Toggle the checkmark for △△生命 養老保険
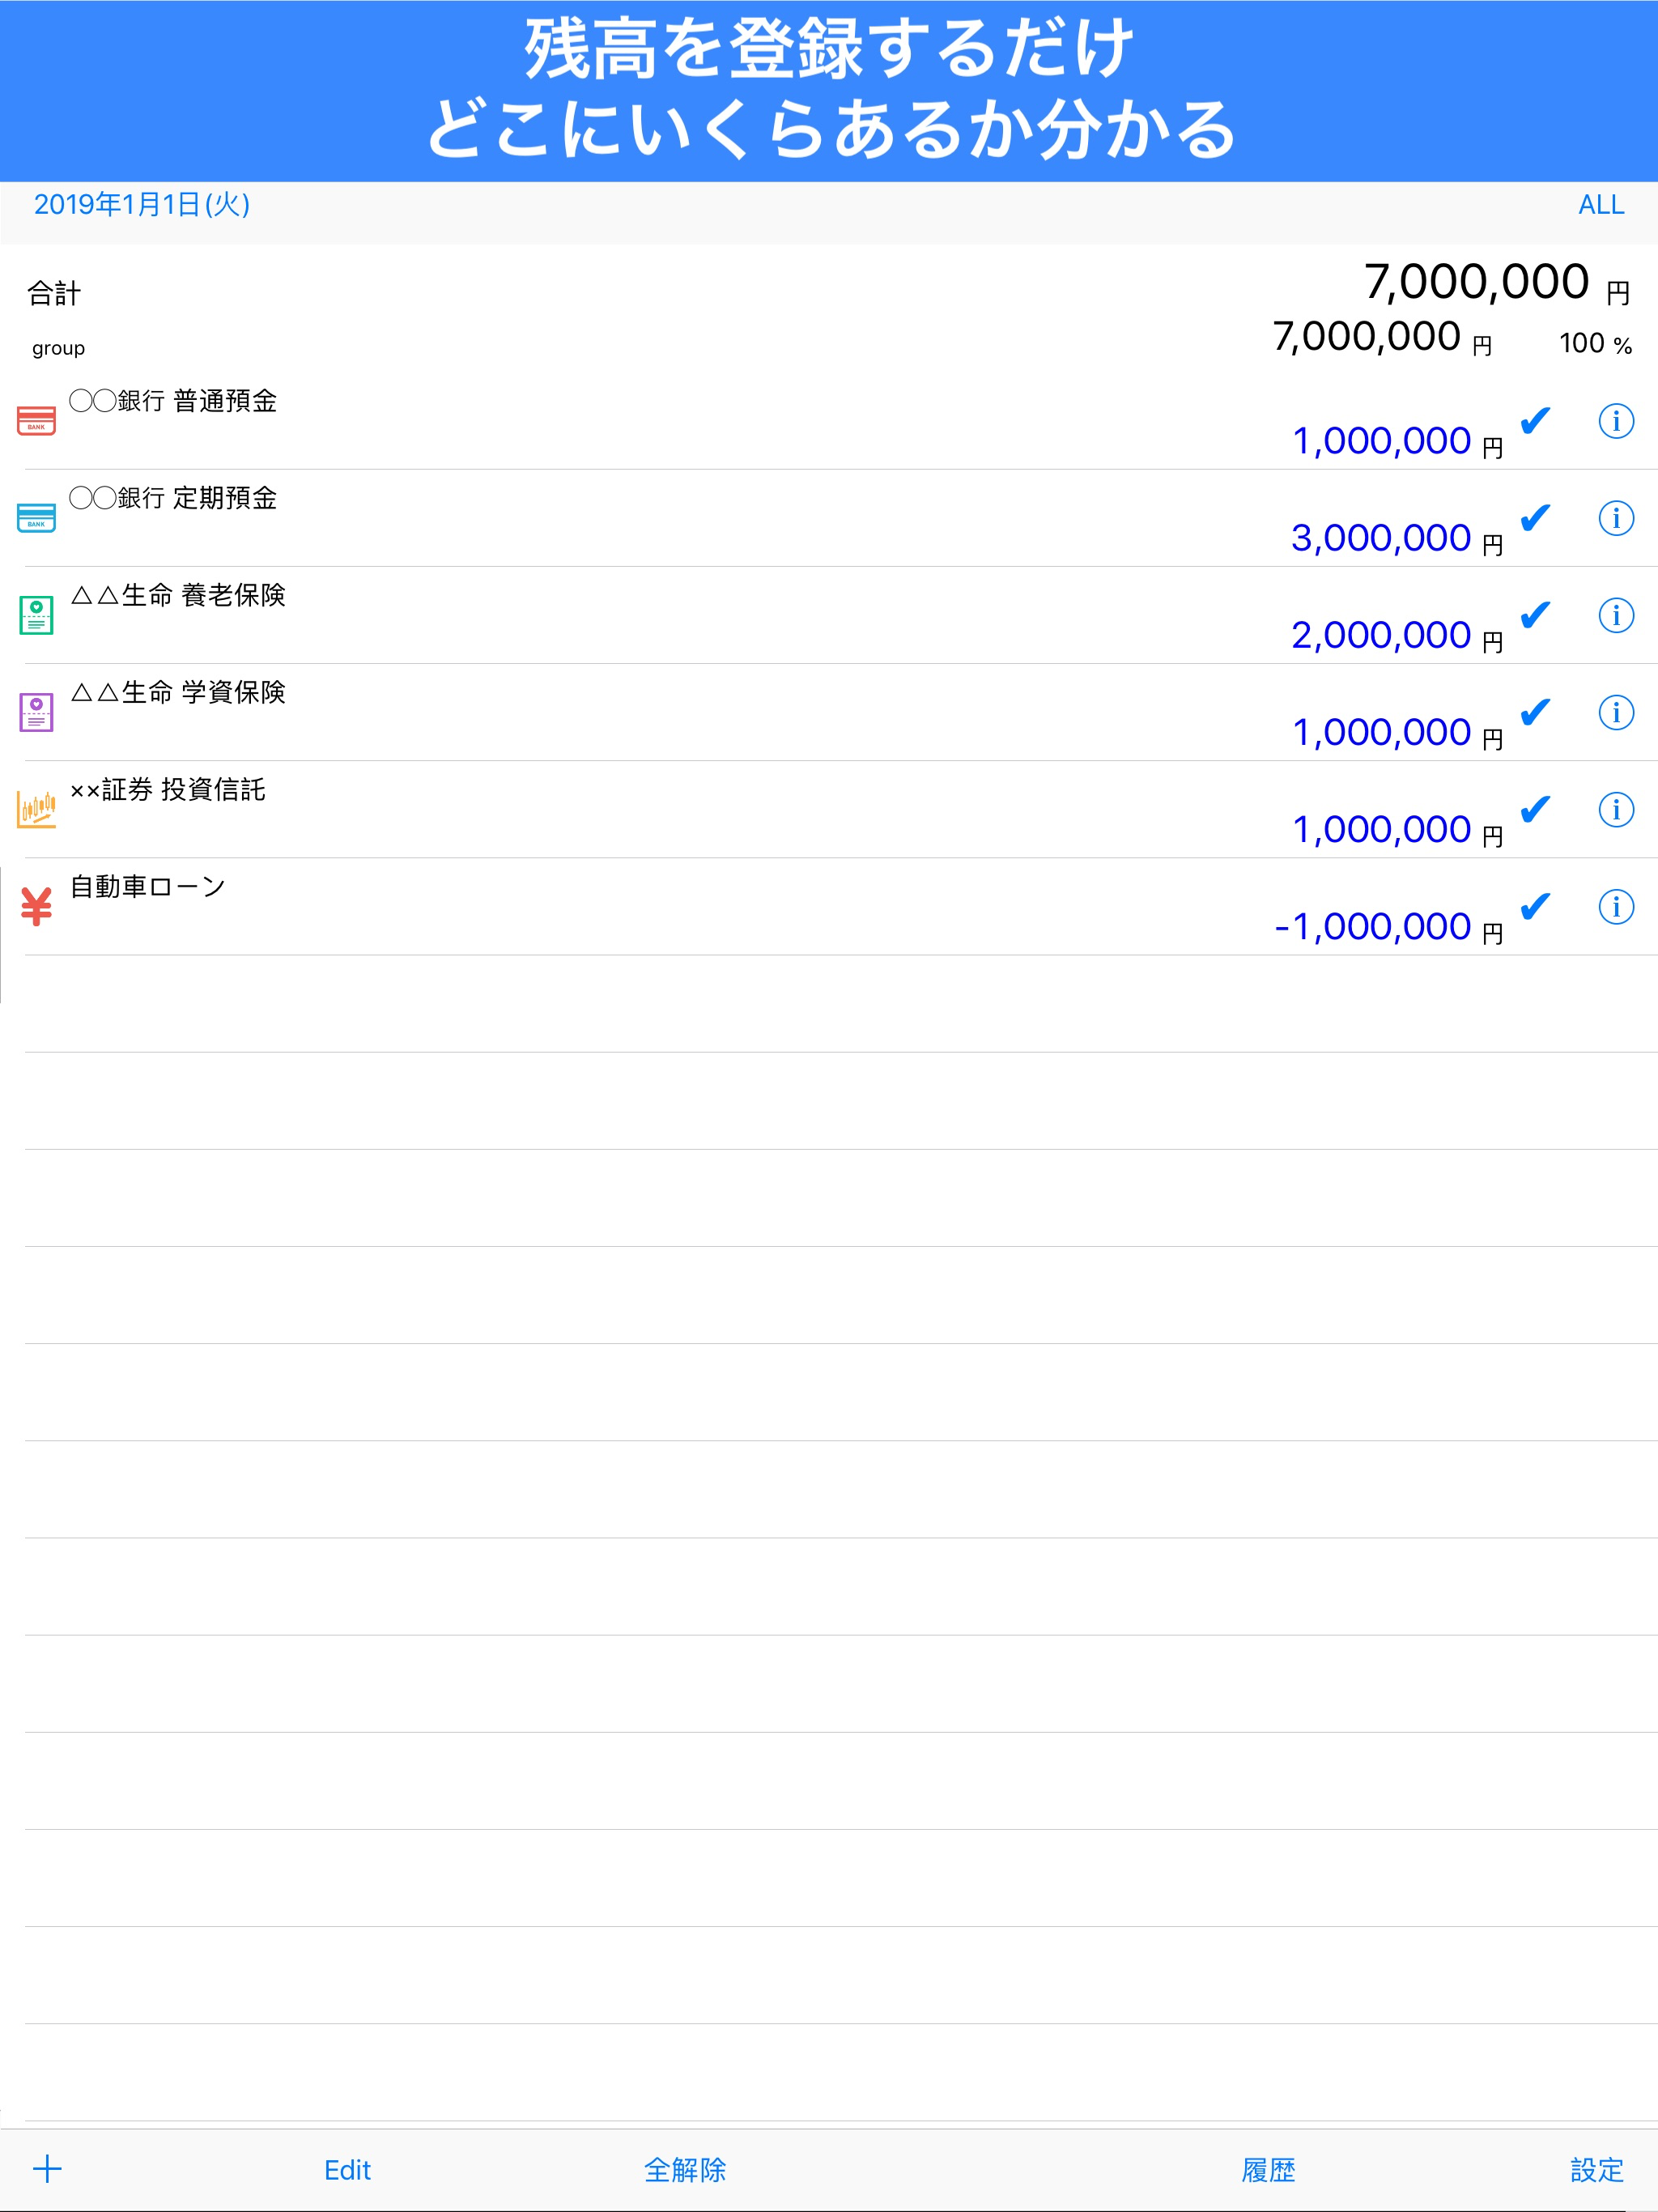Screen dimensions: 1658x2212 pyautogui.click(x=1534, y=617)
